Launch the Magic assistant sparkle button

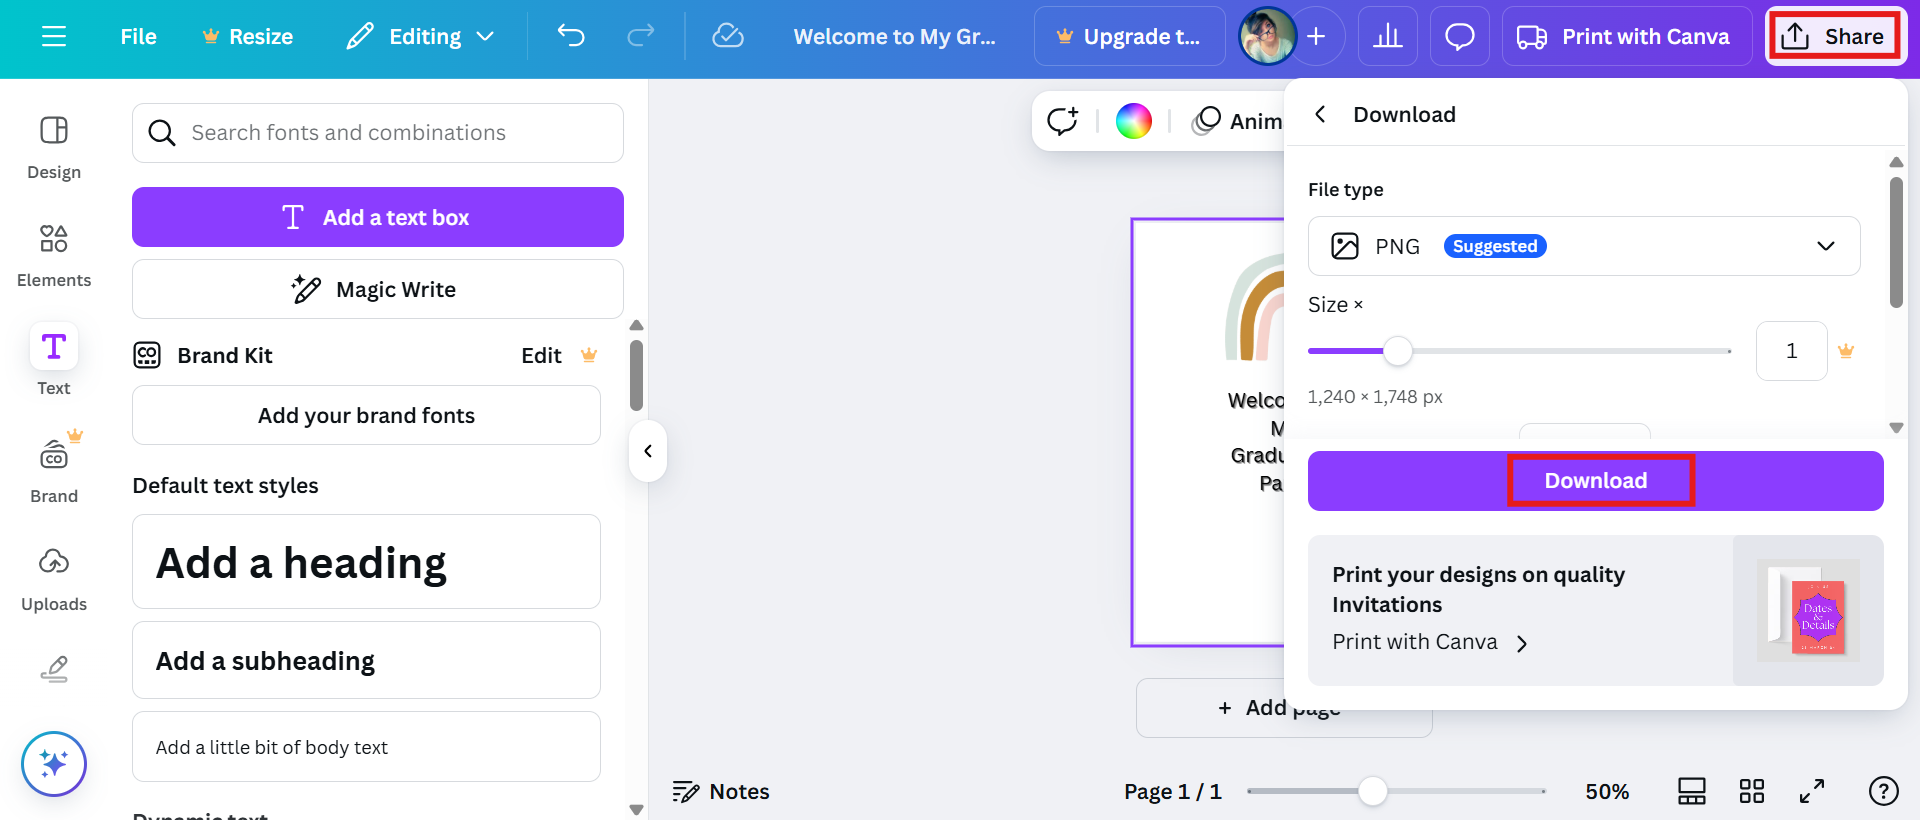[x=54, y=764]
